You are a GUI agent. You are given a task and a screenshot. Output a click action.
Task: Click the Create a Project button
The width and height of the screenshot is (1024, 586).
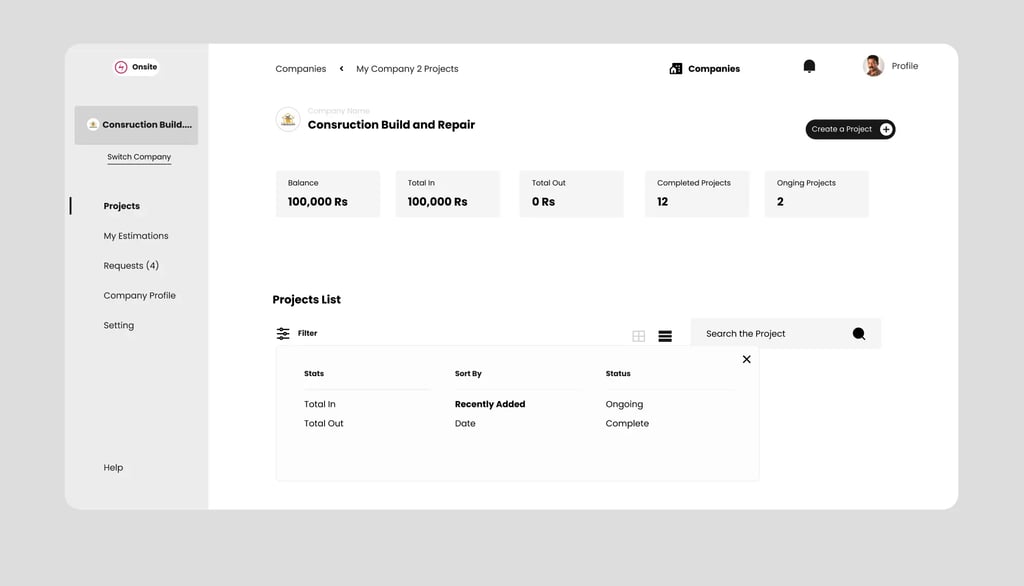click(x=850, y=129)
